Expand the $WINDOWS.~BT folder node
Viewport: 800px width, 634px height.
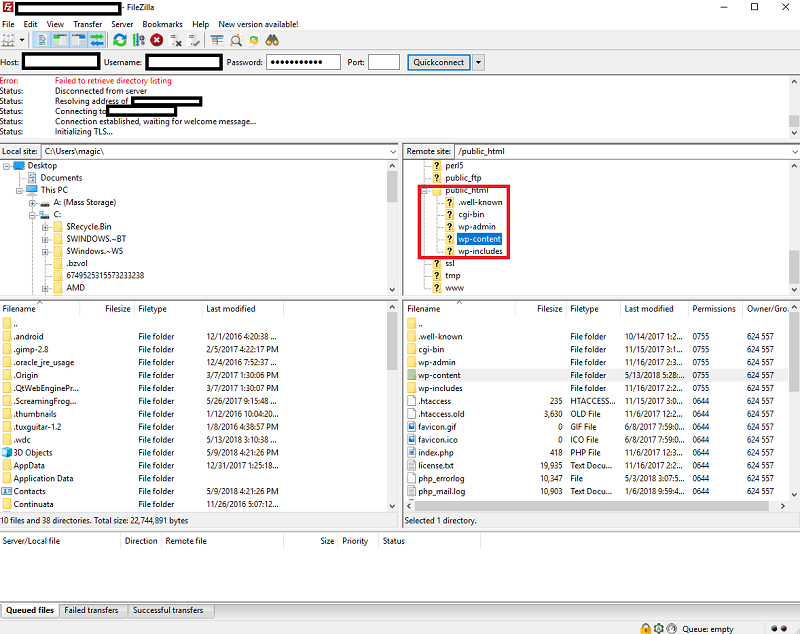45,239
